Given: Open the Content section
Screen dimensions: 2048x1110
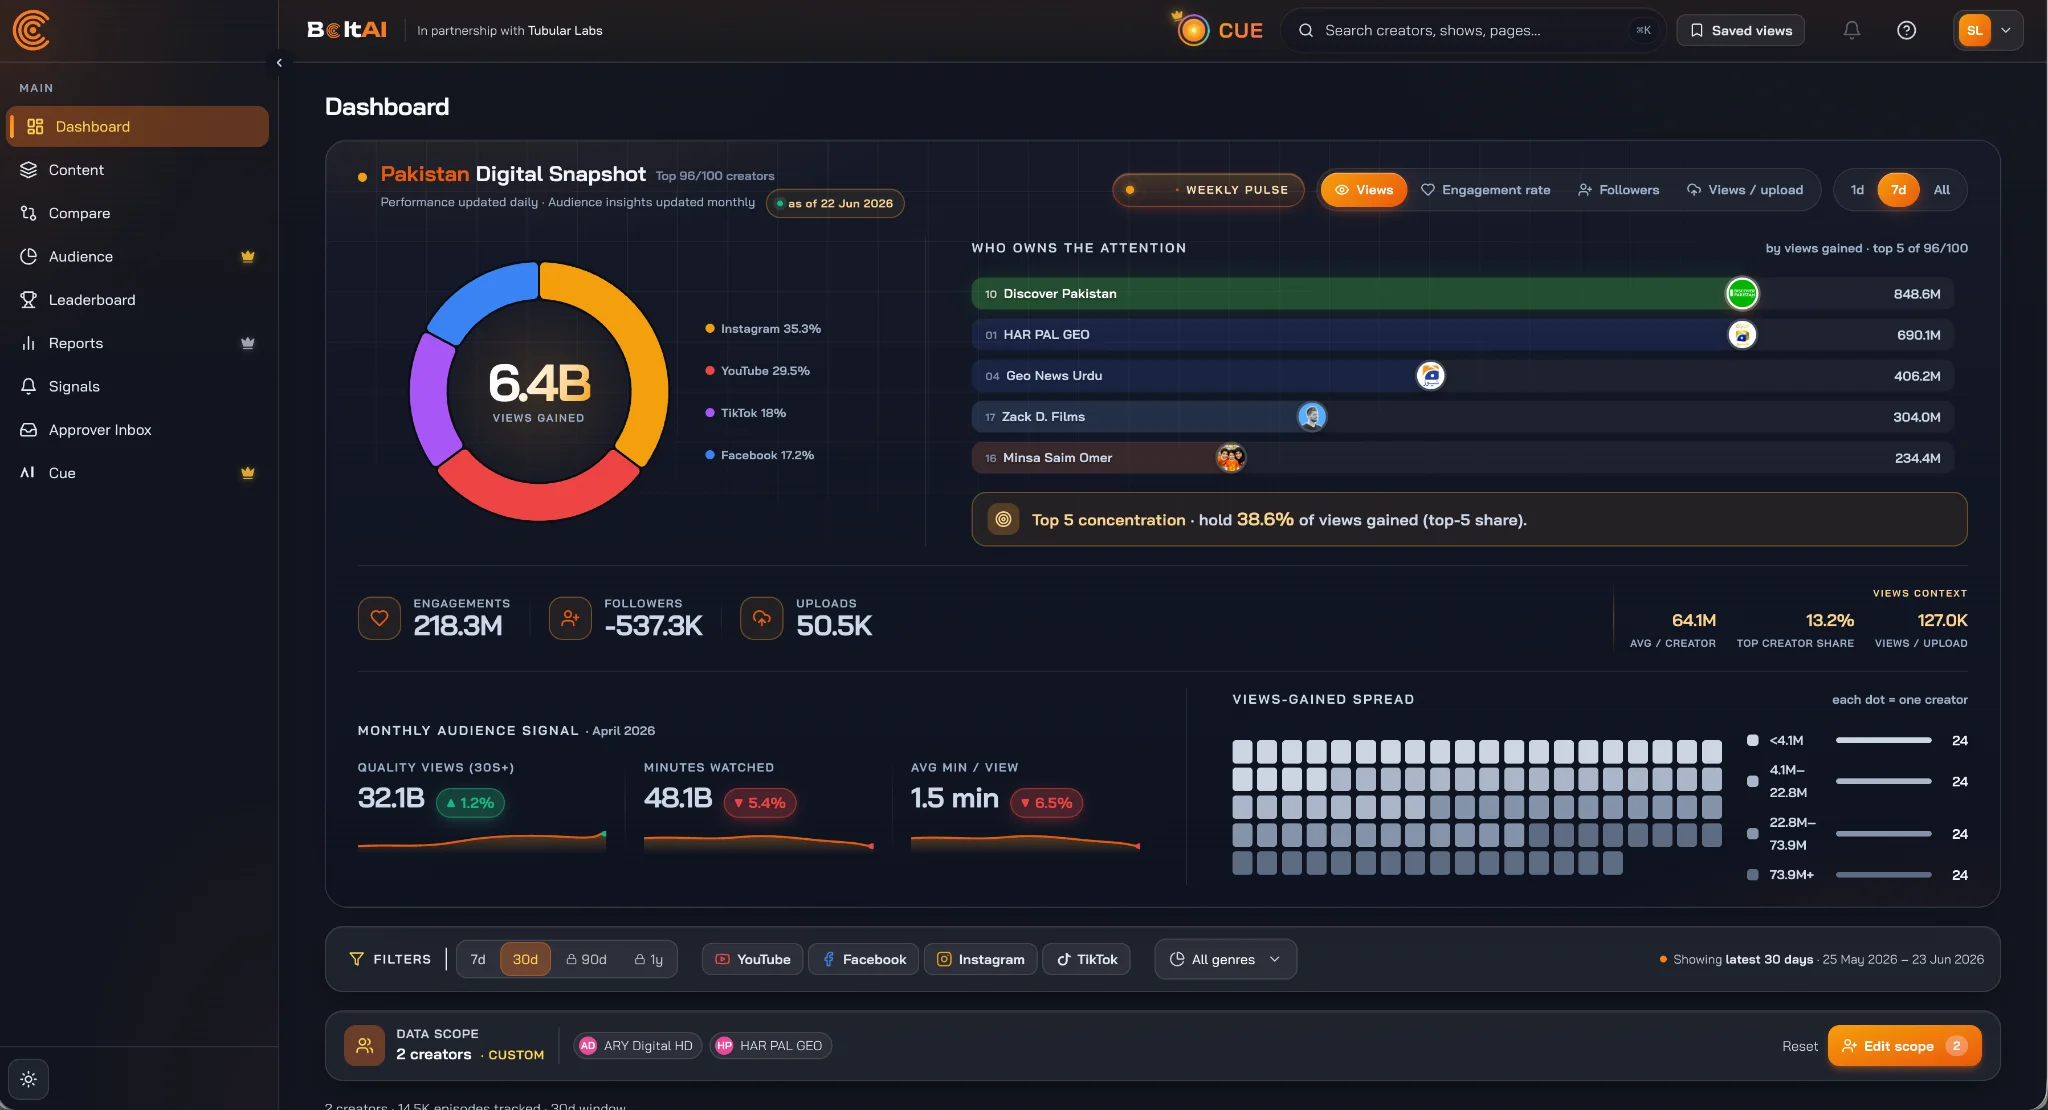Looking at the screenshot, I should [138, 170].
